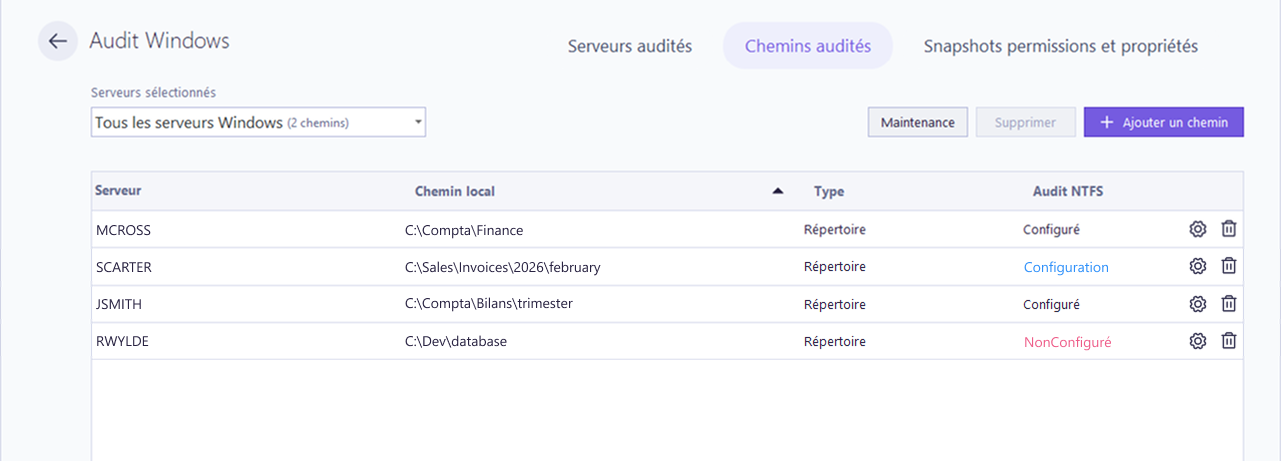Screen dimensions: 1281x461
Task: Toggle sort arrow on Chemin local column
Action: (x=778, y=192)
